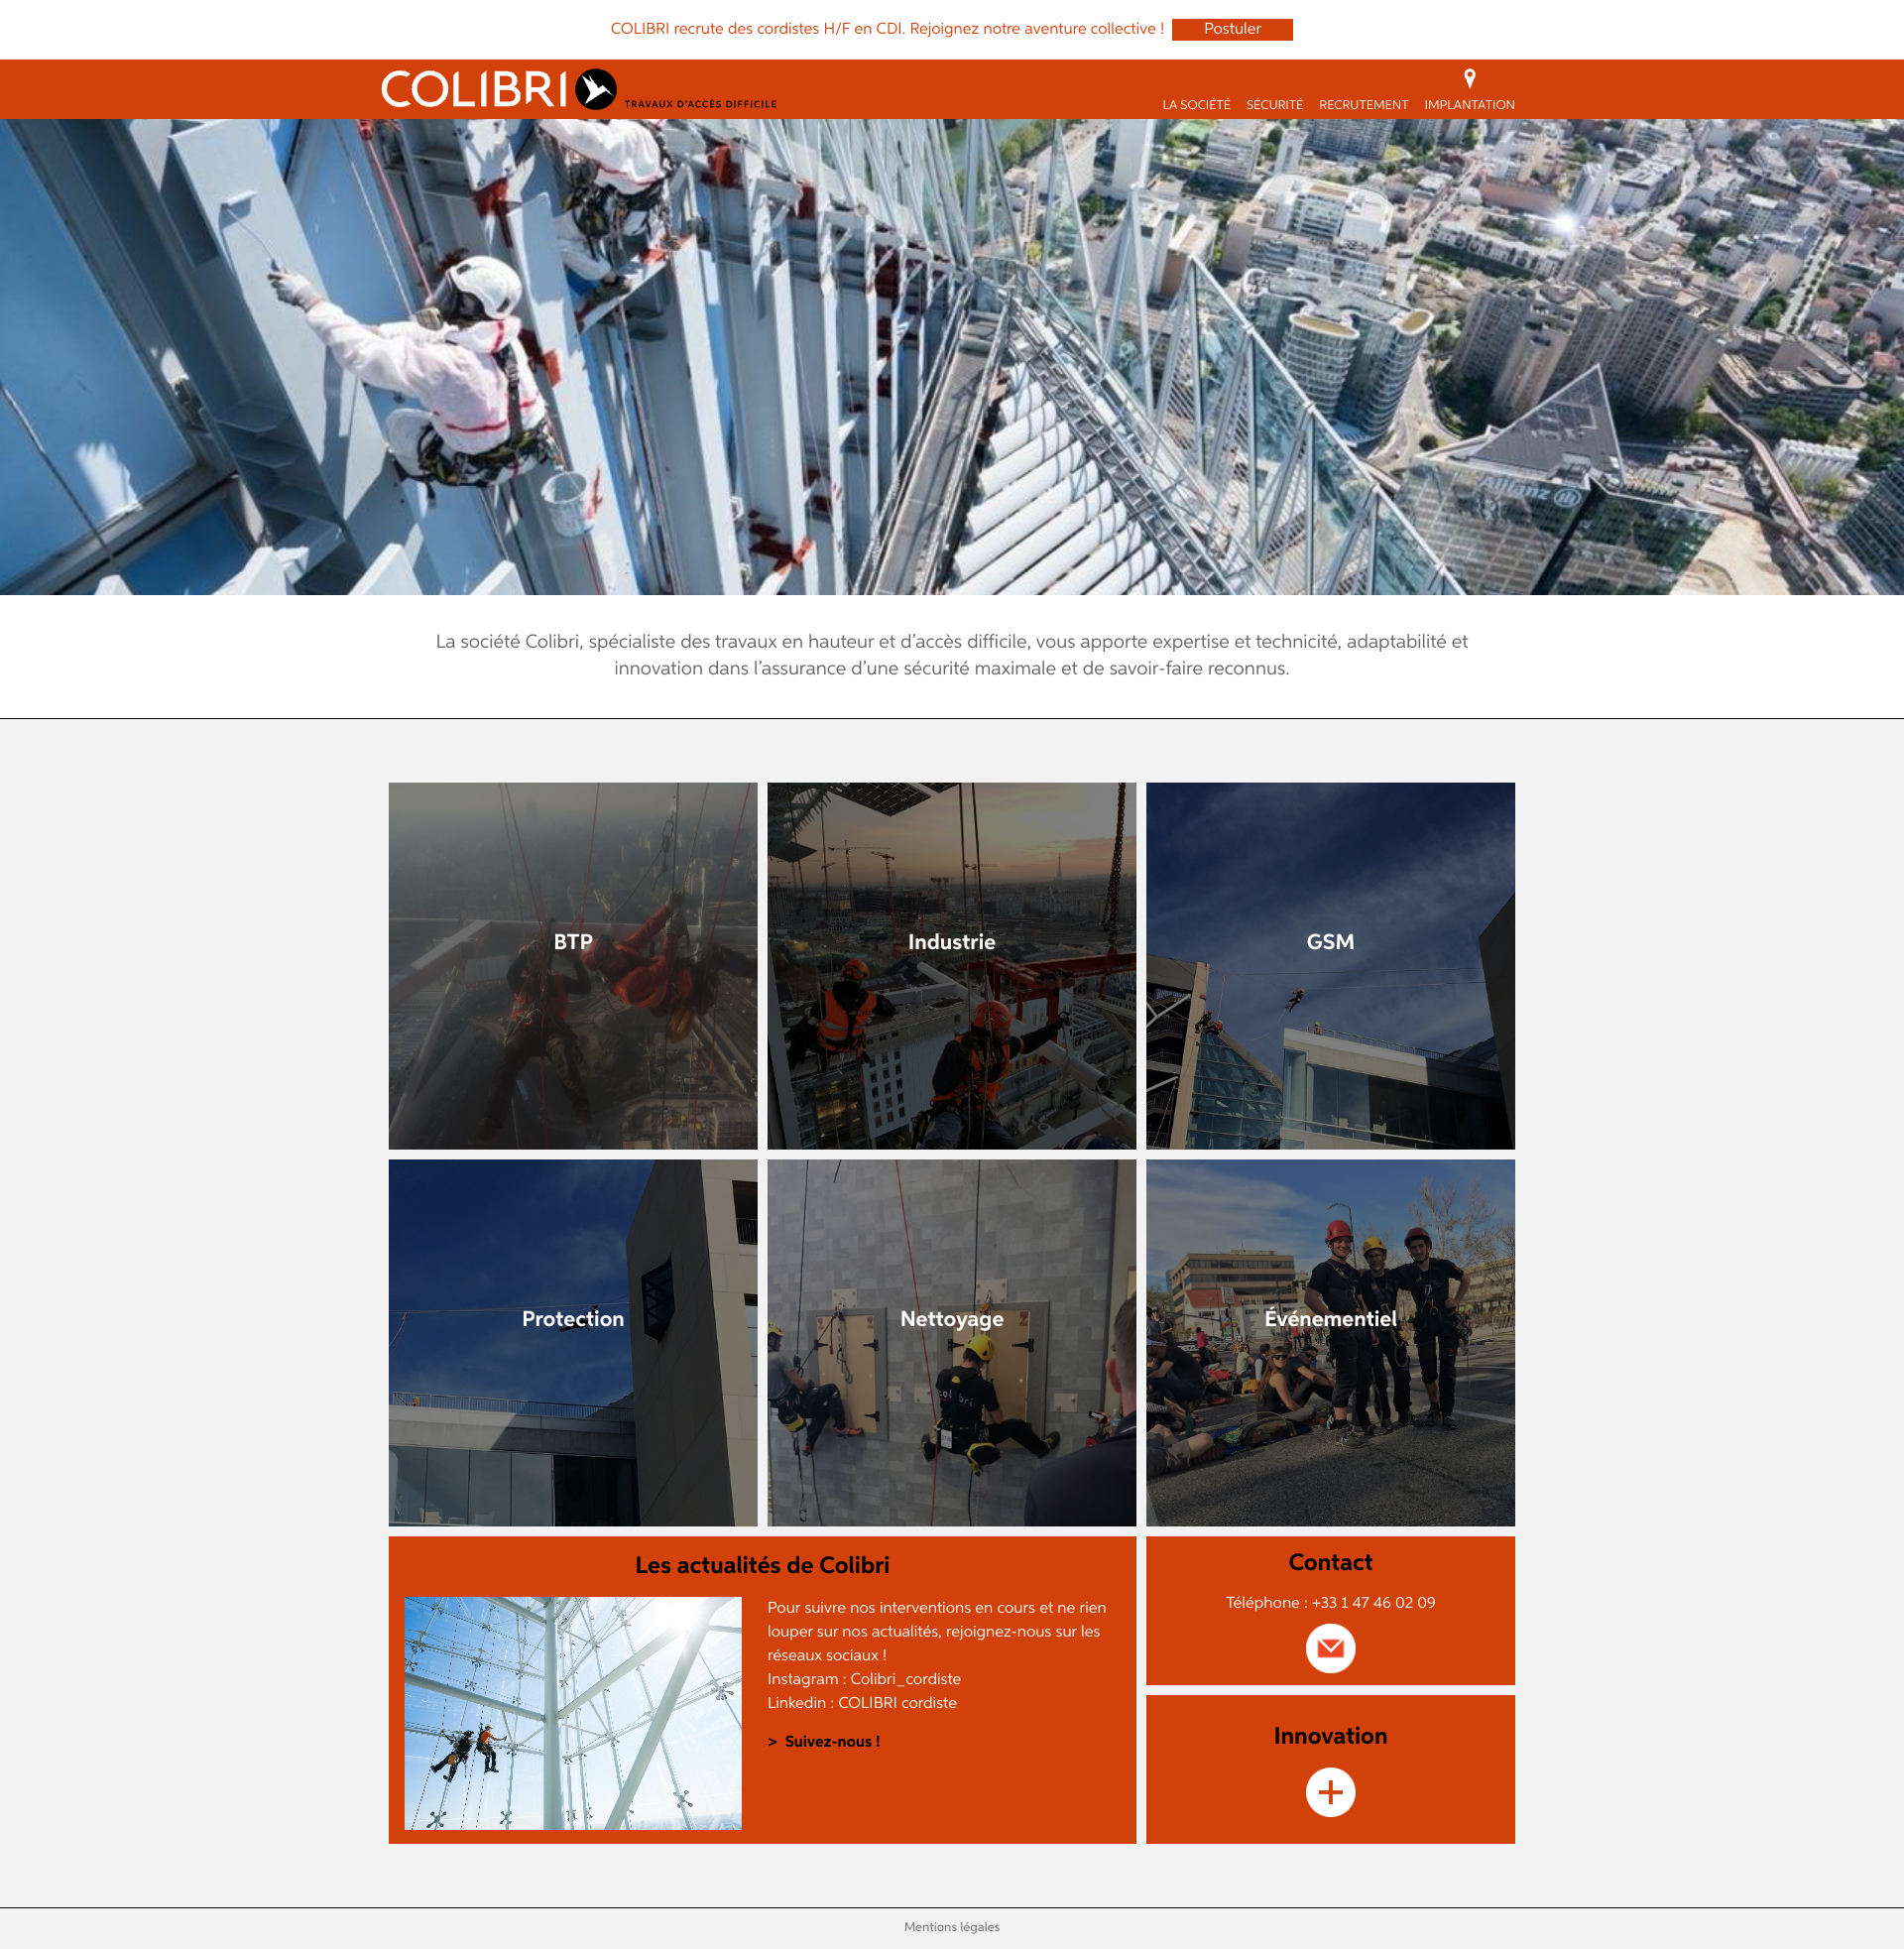
Task: Open the Recrutement menu item
Action: pyautogui.click(x=1363, y=104)
